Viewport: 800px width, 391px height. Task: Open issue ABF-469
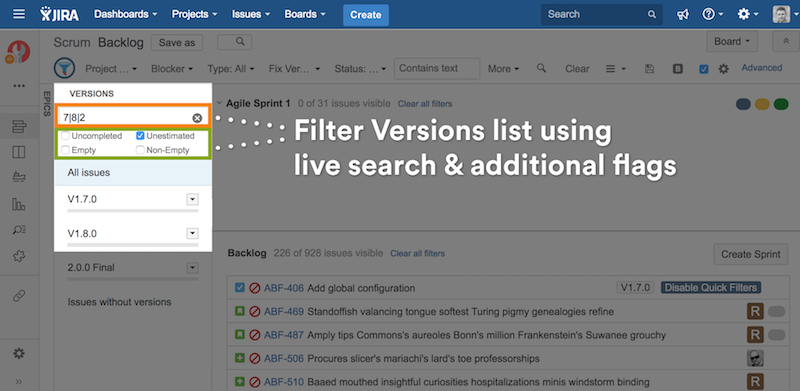pyautogui.click(x=284, y=311)
